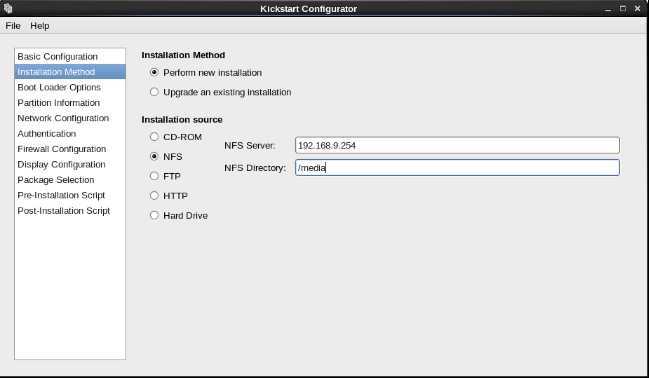Click the NFS Directory input field
This screenshot has height=378, width=649.
pyautogui.click(x=457, y=168)
